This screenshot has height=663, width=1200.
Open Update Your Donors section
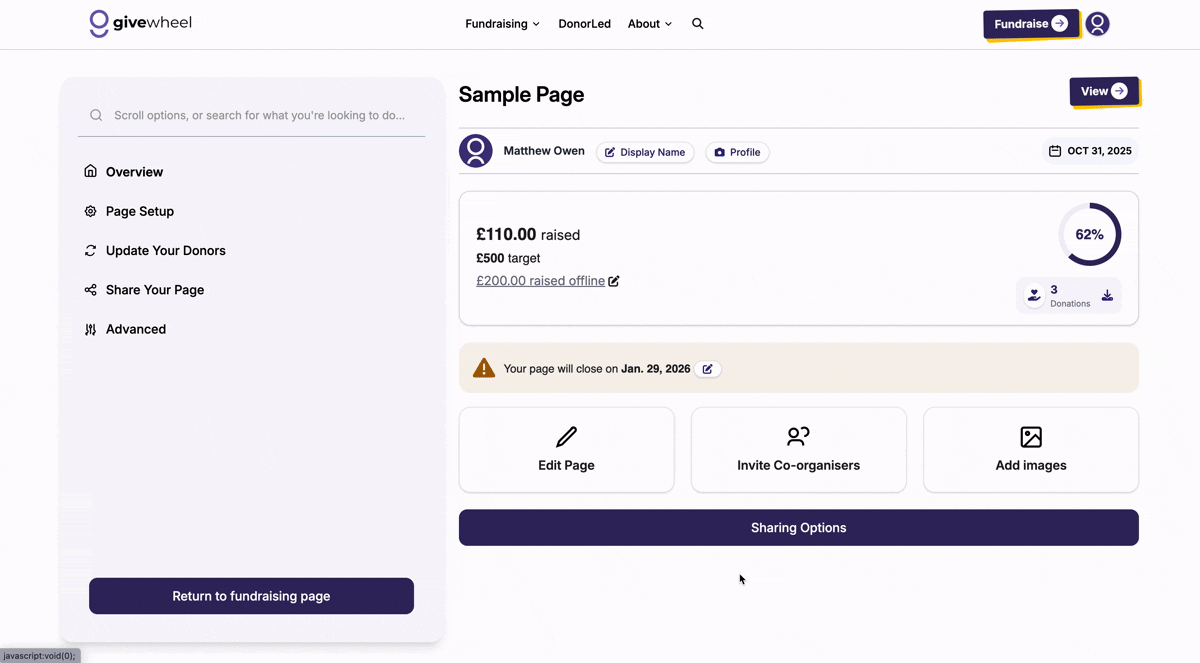click(166, 250)
